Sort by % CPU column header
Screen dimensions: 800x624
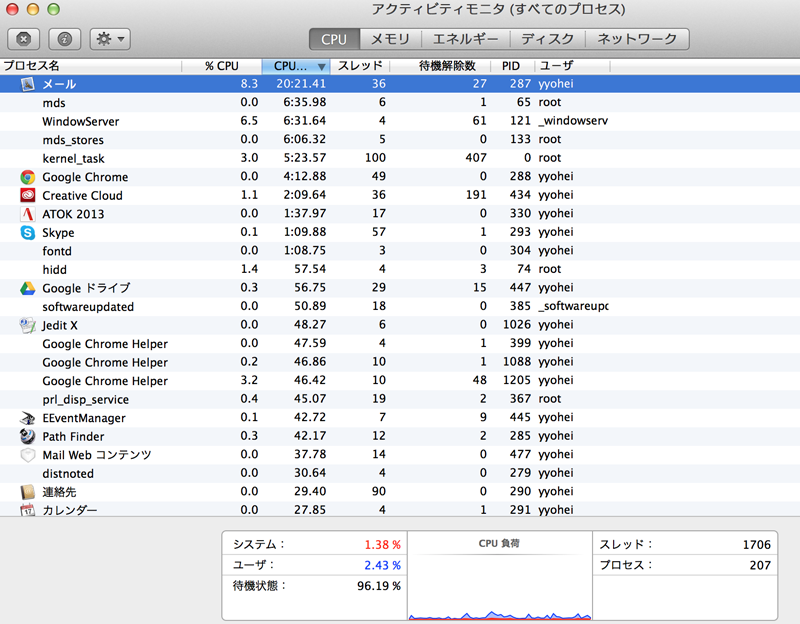(x=221, y=66)
